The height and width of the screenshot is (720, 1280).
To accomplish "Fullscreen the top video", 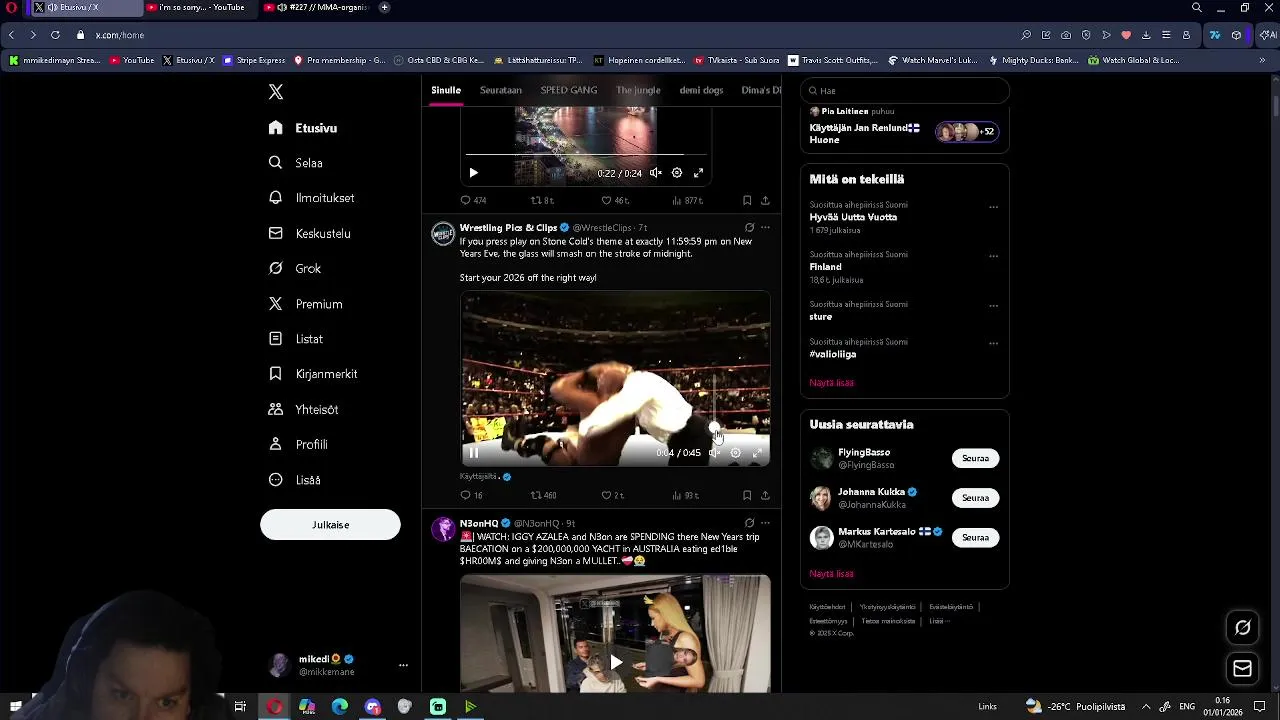I will (x=699, y=173).
